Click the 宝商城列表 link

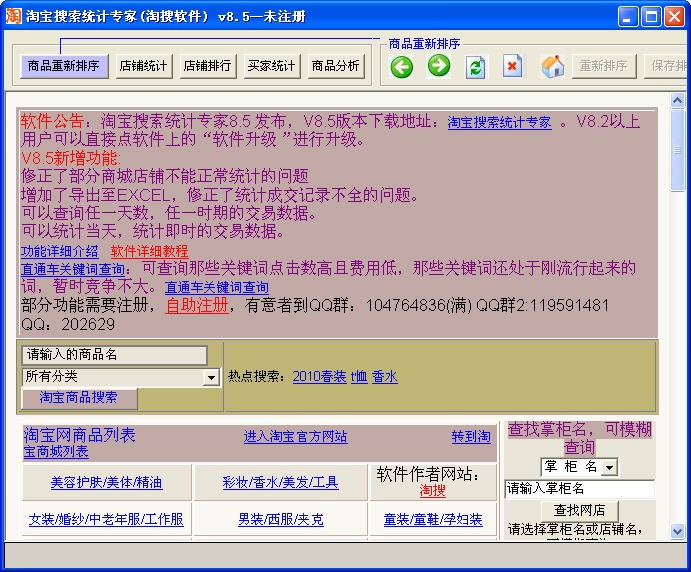click(x=56, y=452)
